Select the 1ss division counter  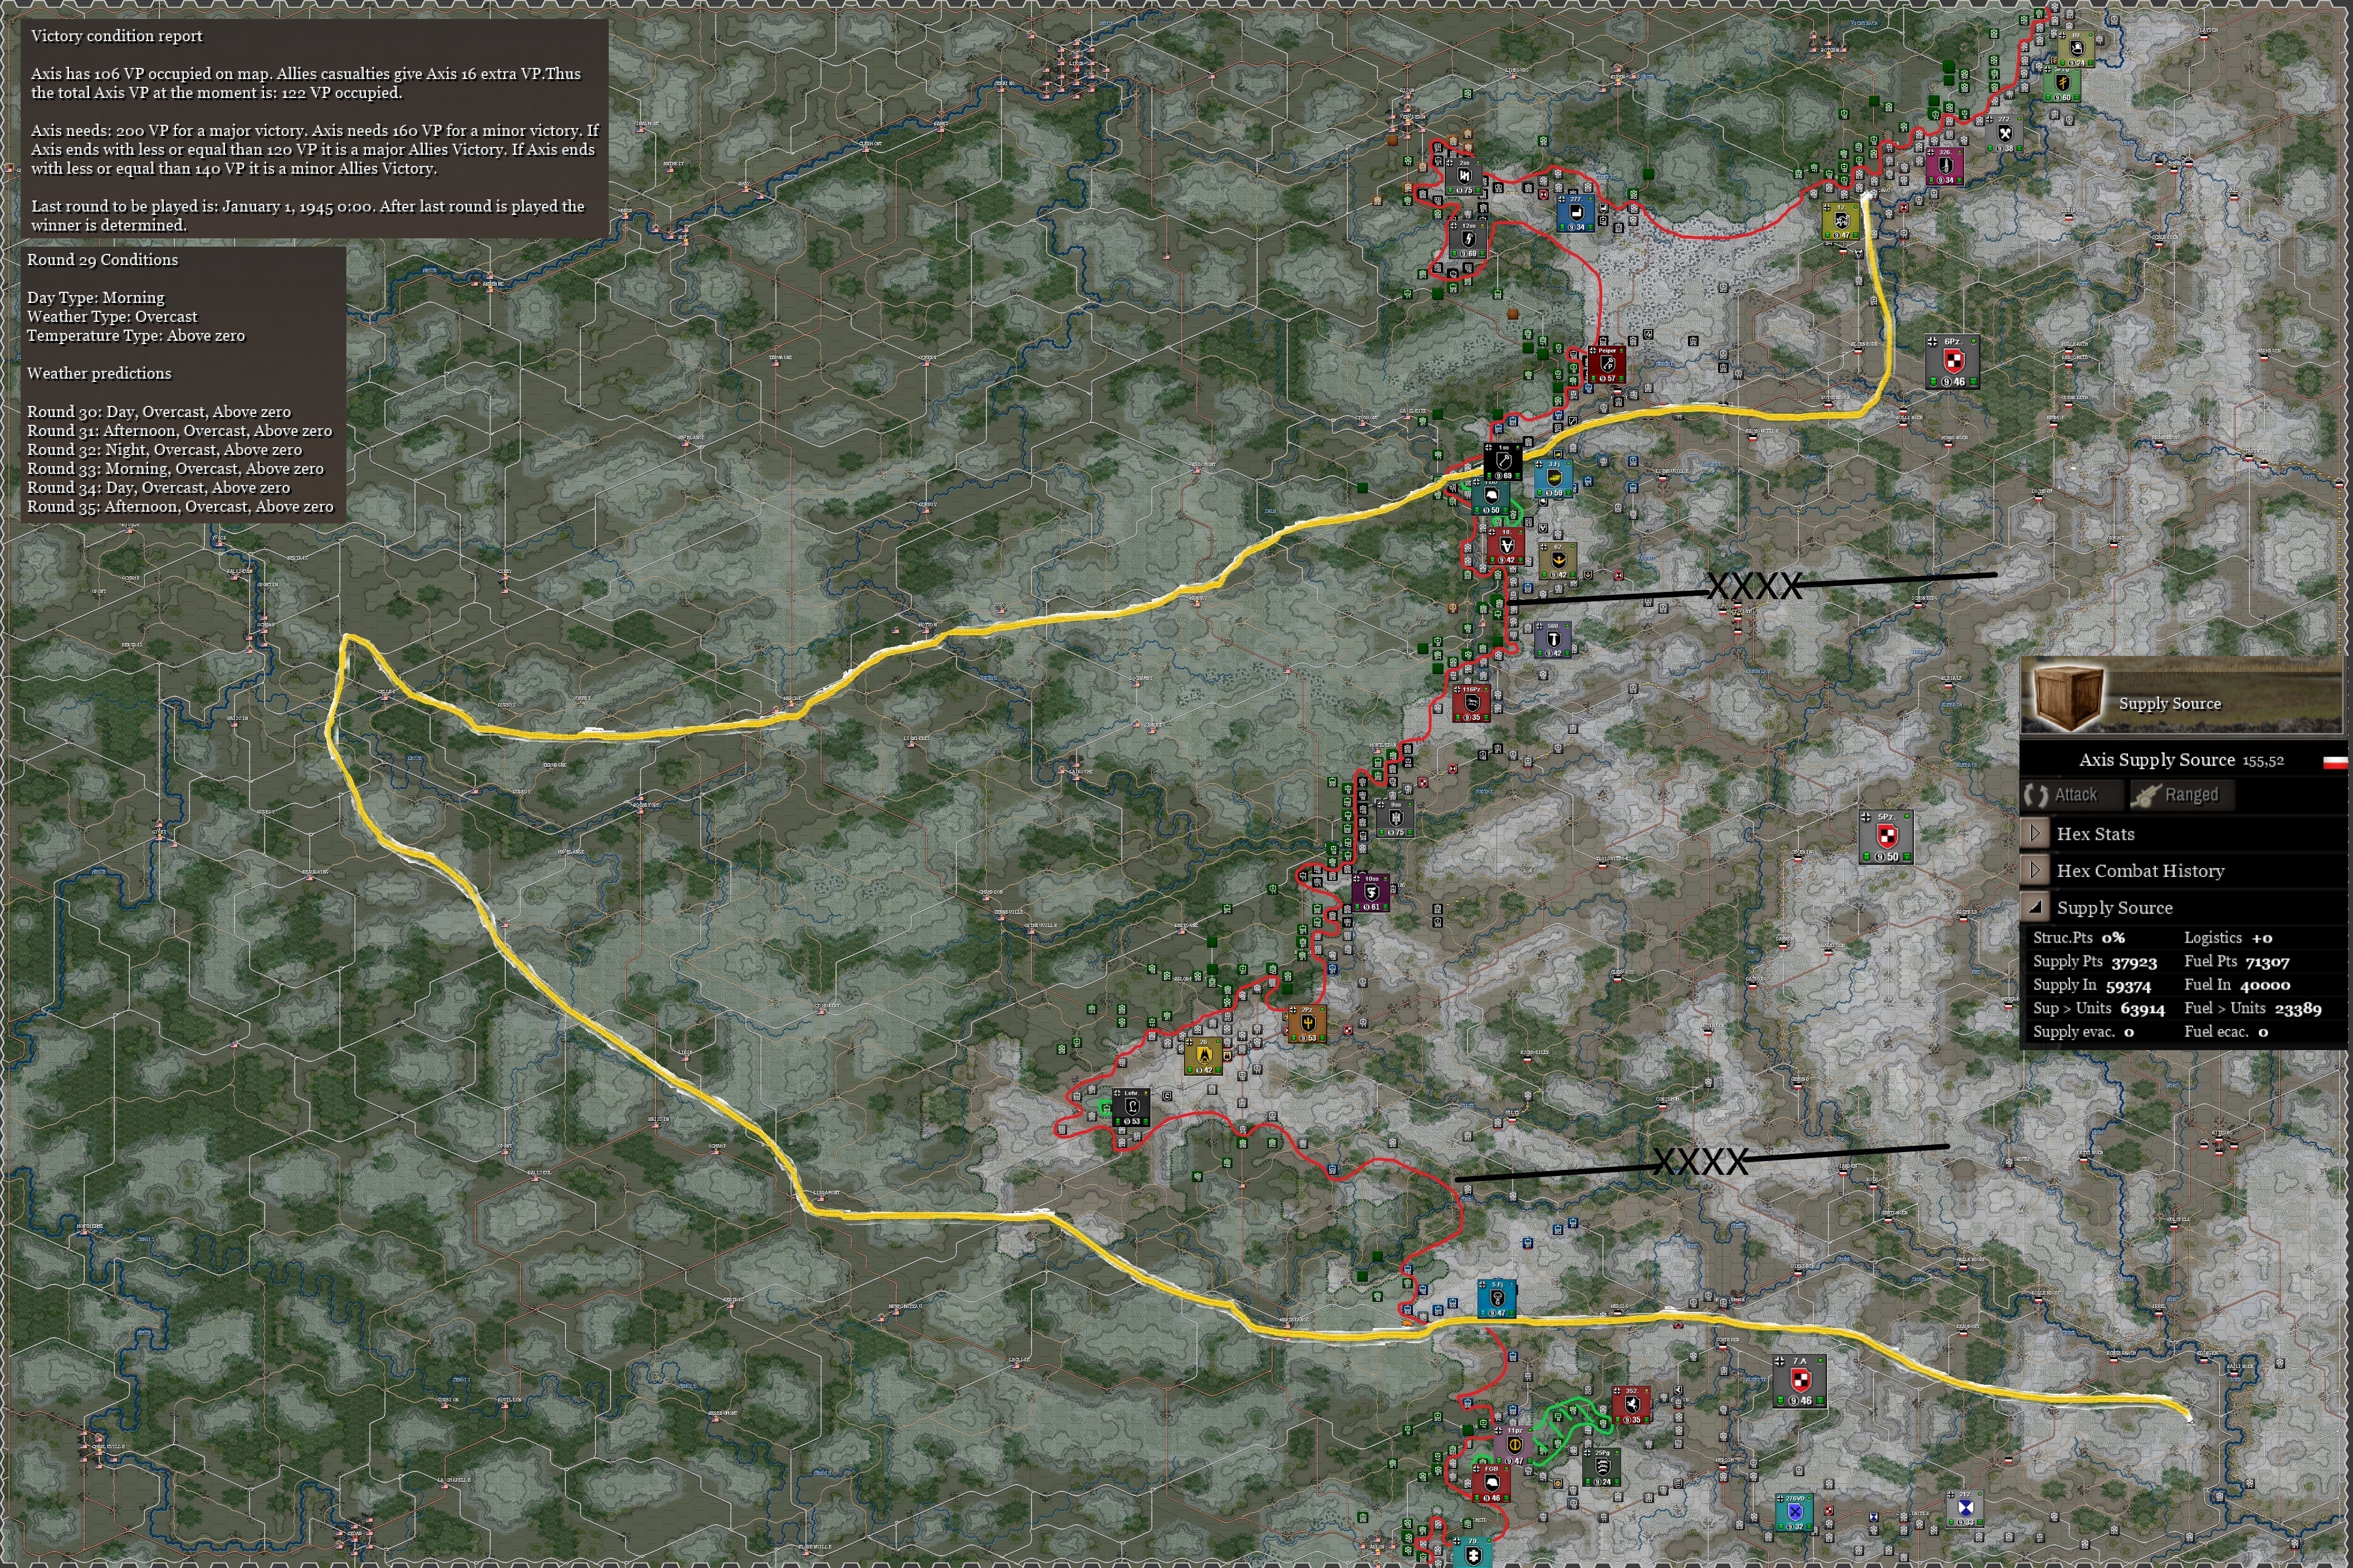pyautogui.click(x=1502, y=461)
